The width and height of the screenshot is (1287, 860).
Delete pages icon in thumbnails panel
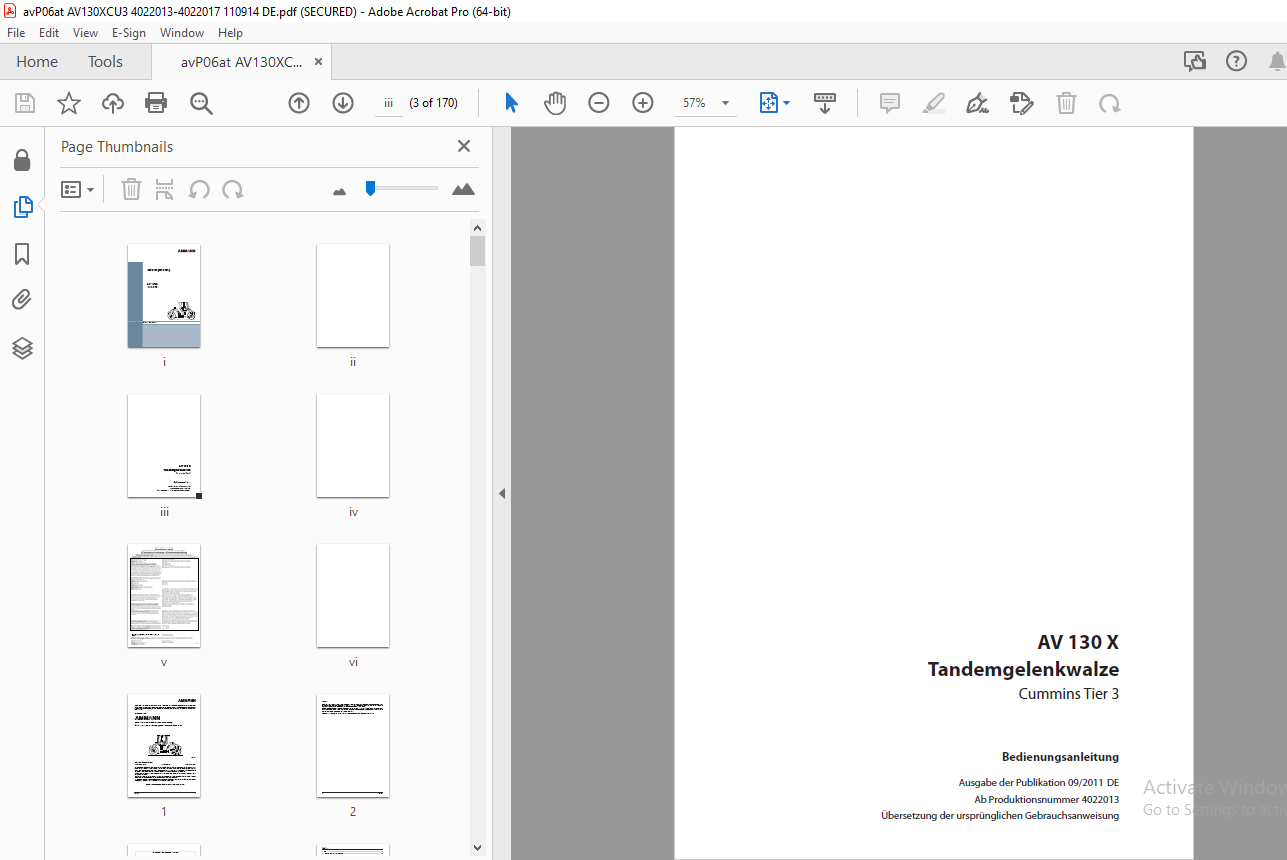[131, 189]
